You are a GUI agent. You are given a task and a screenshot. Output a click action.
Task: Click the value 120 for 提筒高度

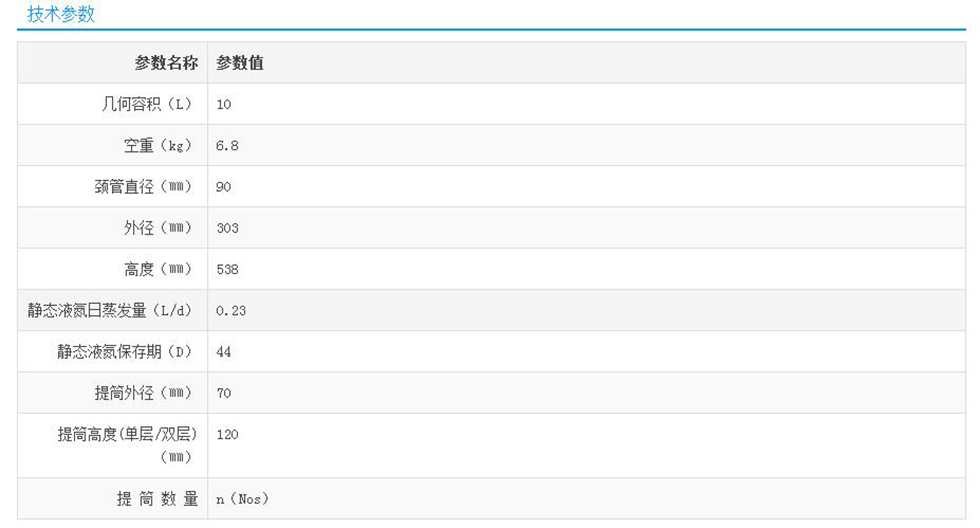click(227, 435)
